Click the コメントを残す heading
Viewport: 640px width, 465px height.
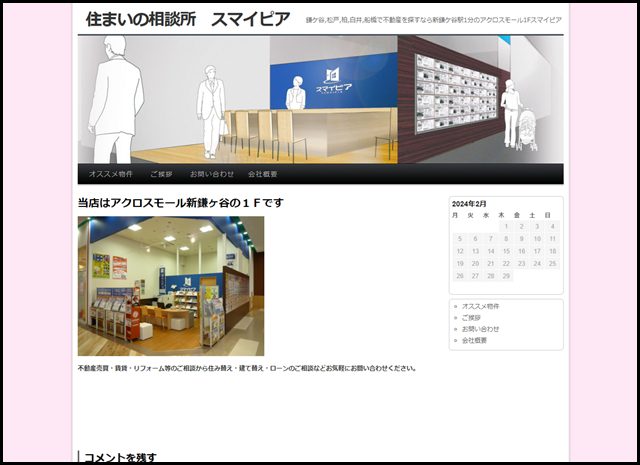[120, 457]
